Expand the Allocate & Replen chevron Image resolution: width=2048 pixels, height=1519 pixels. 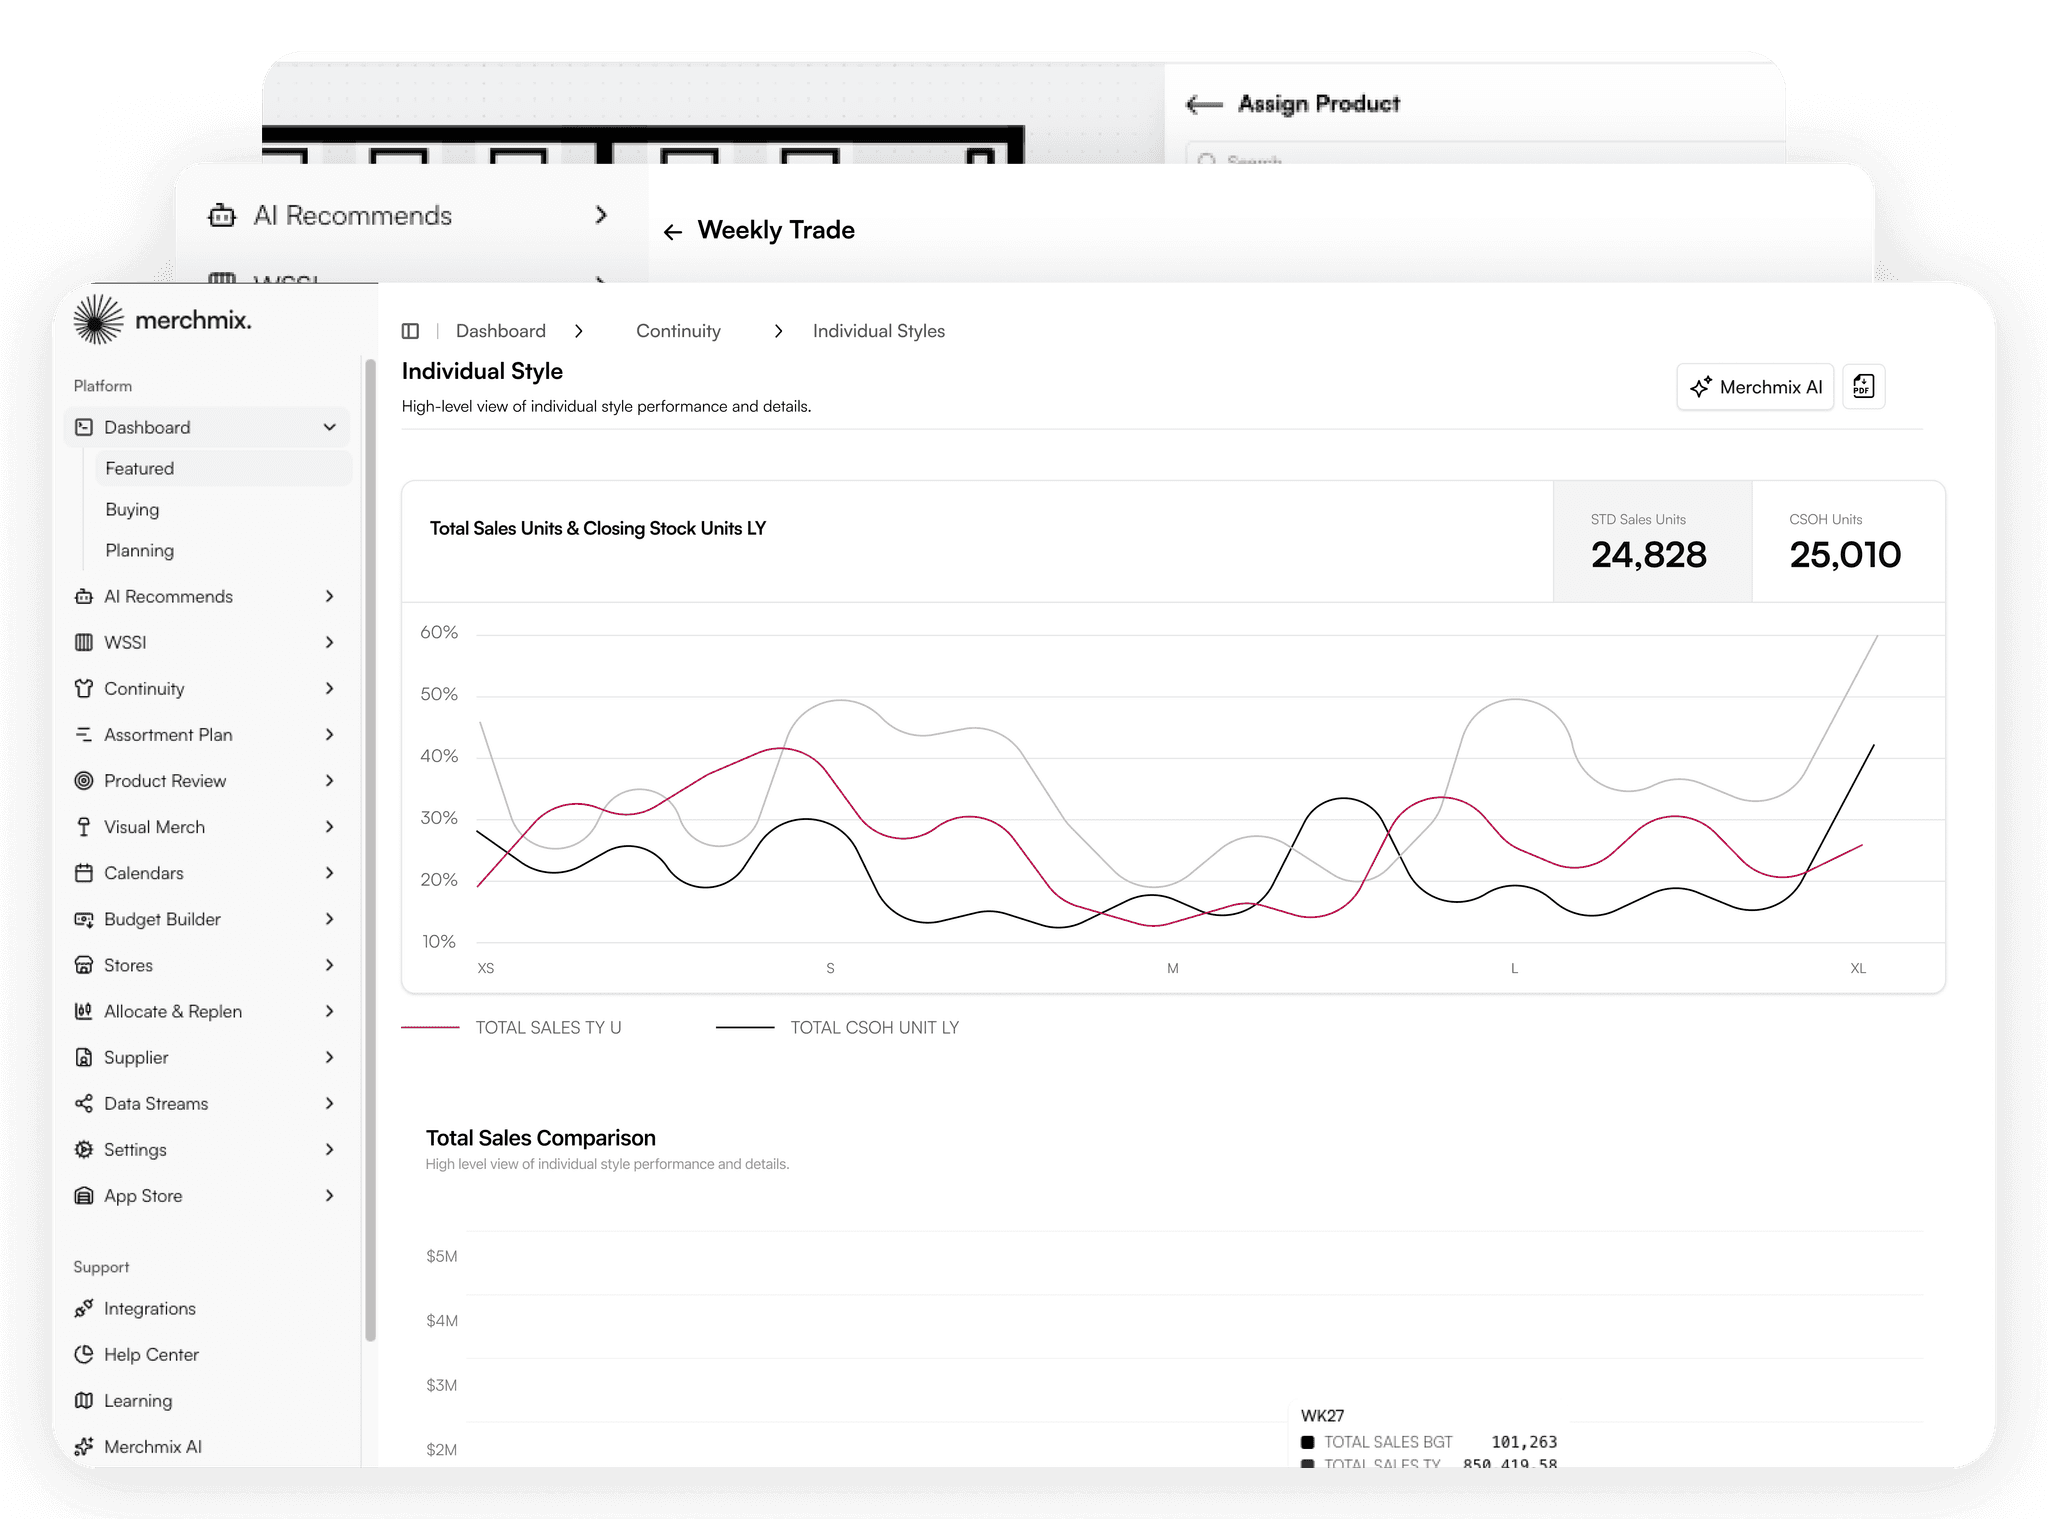click(329, 1011)
